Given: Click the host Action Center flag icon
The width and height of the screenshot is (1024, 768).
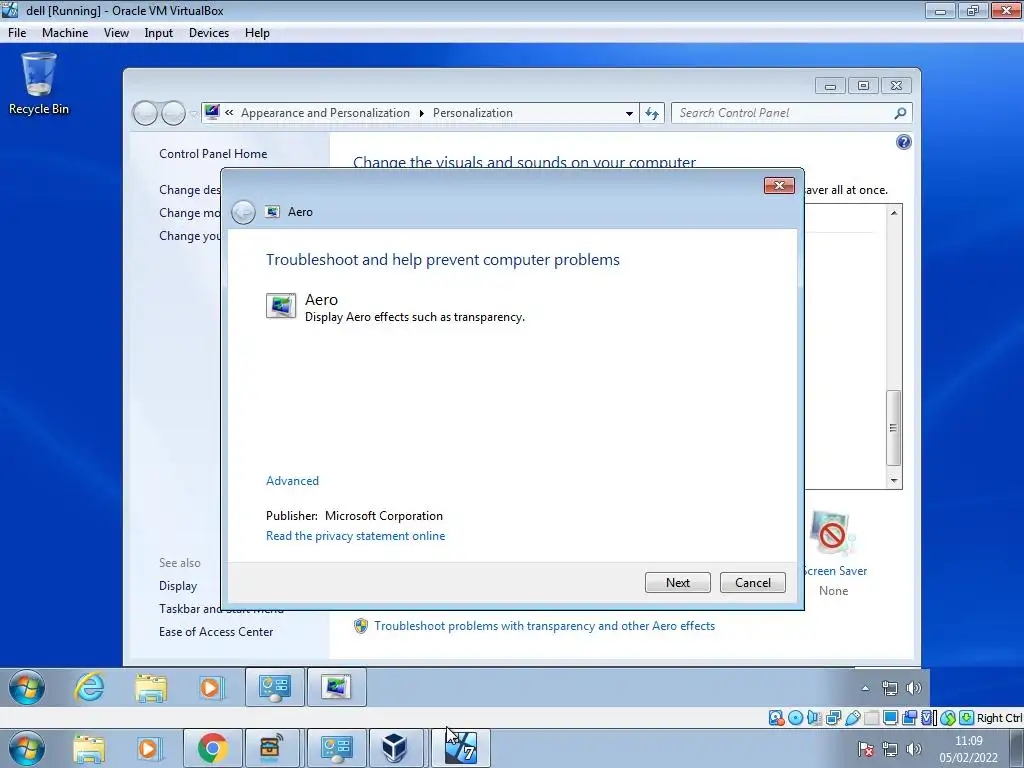Looking at the screenshot, I should [x=865, y=749].
